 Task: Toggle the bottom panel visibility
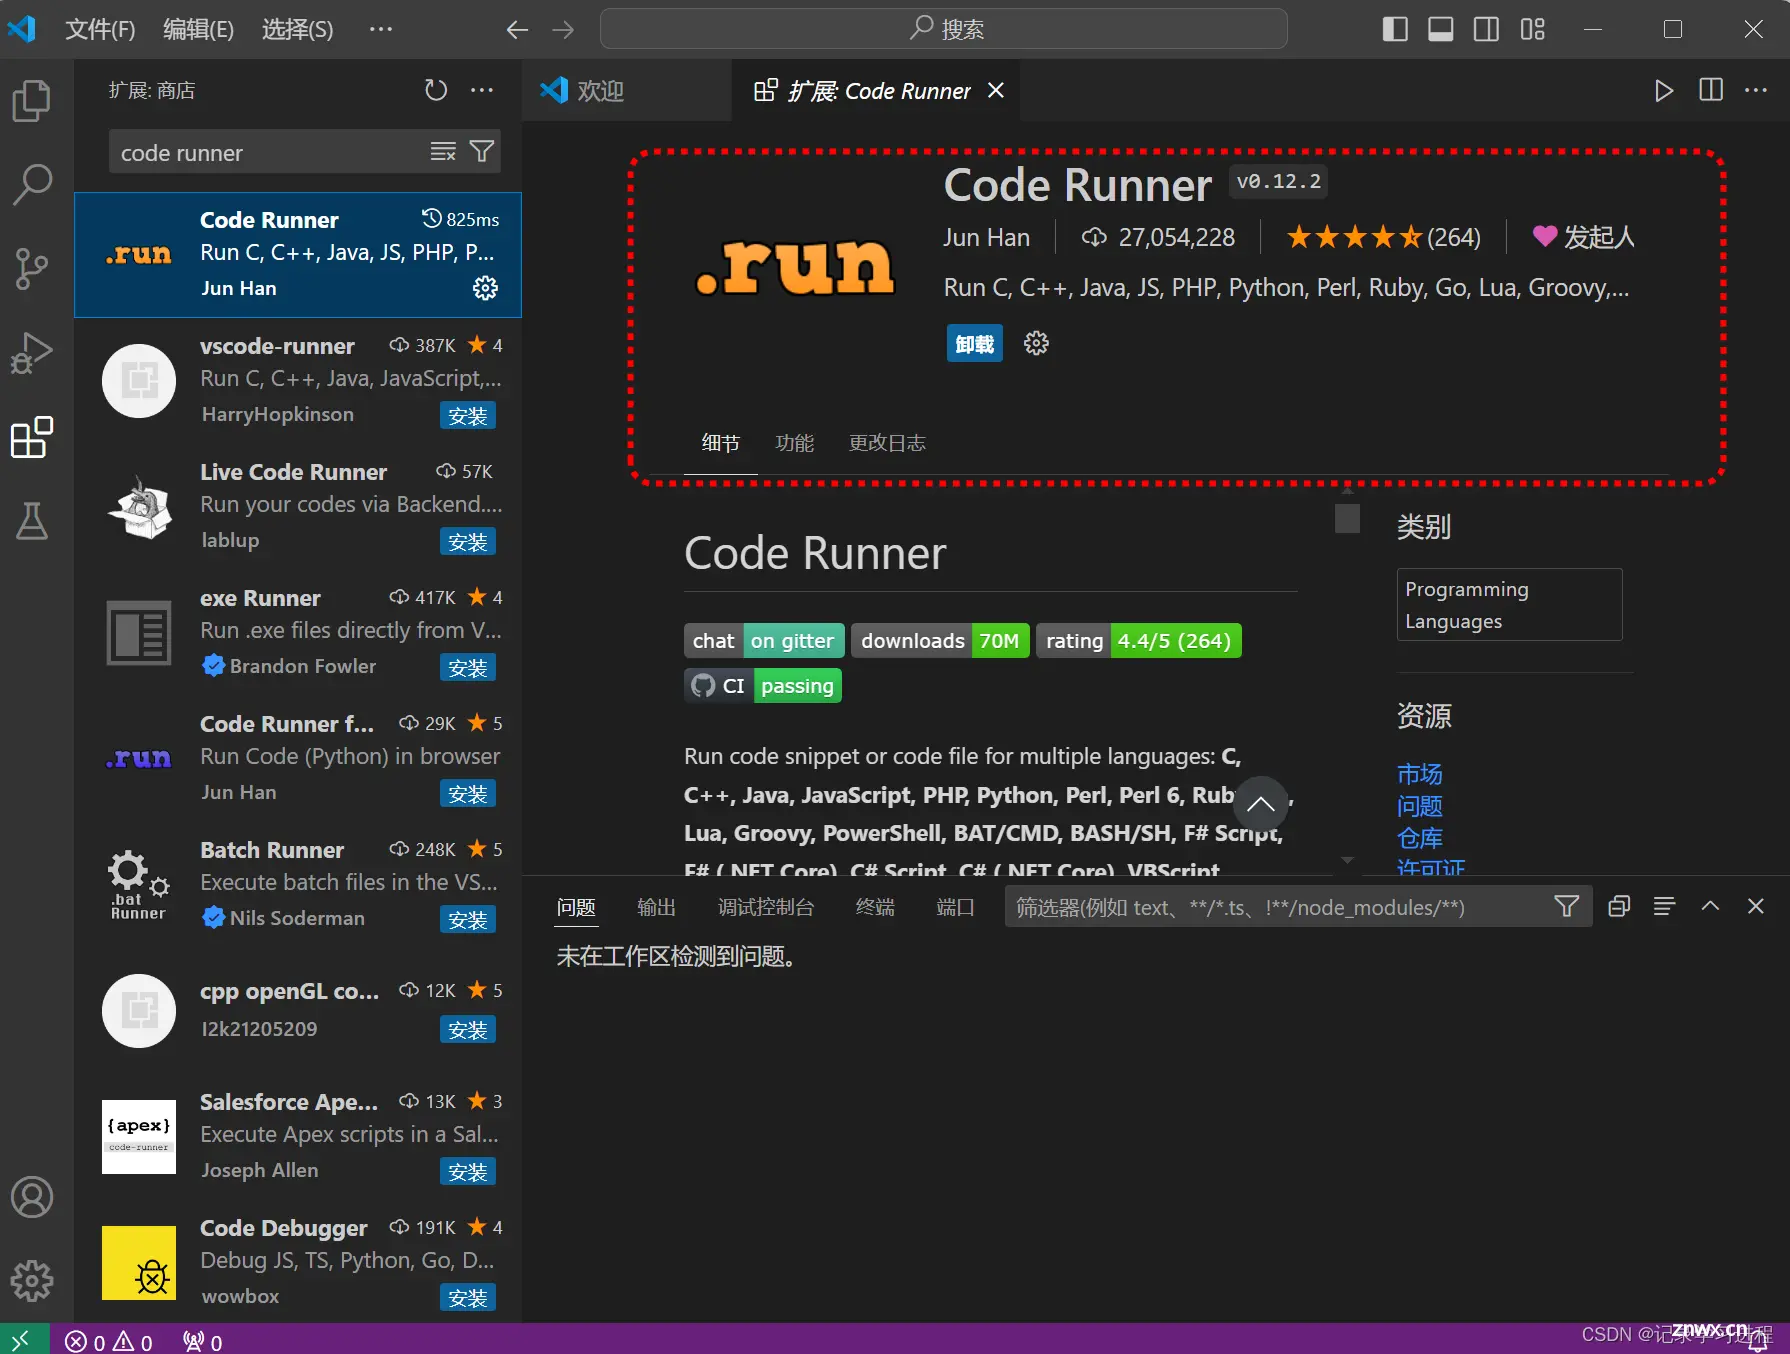[1441, 29]
